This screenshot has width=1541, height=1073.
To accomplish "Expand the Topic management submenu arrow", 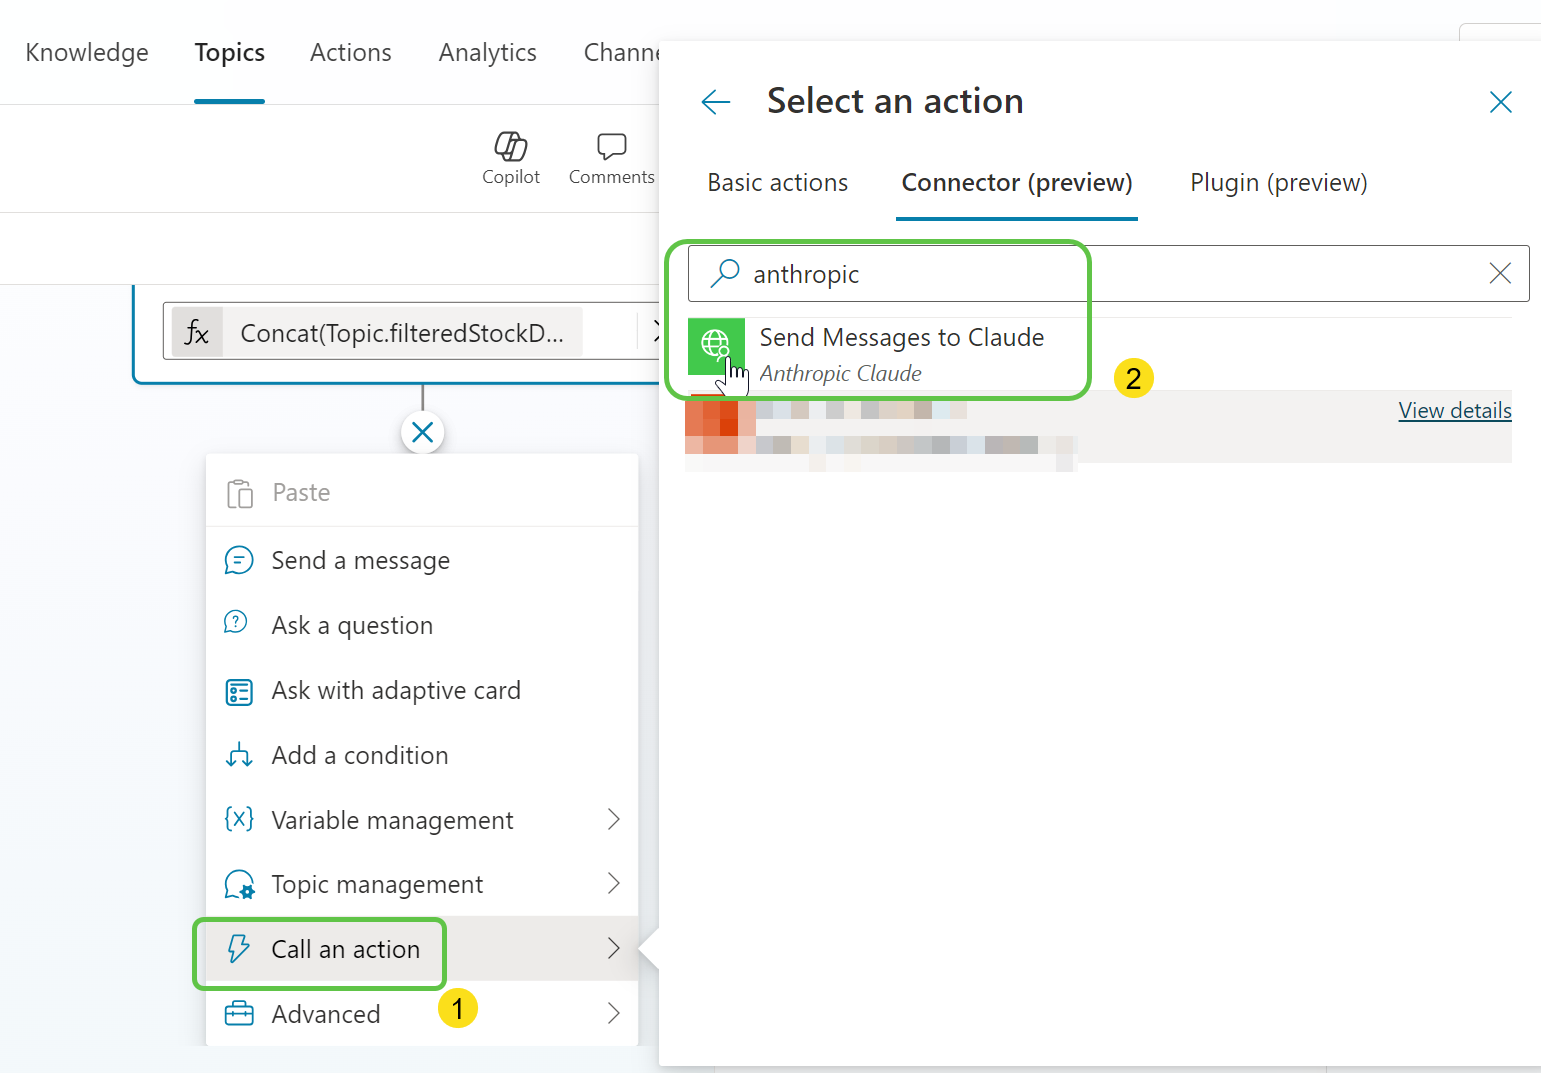I will click(x=614, y=884).
